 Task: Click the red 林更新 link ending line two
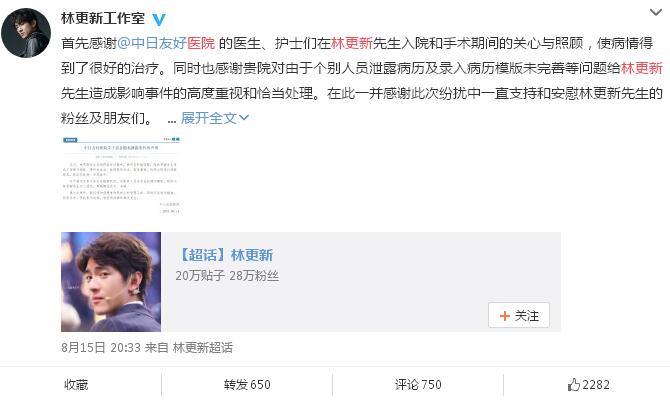(x=642, y=68)
